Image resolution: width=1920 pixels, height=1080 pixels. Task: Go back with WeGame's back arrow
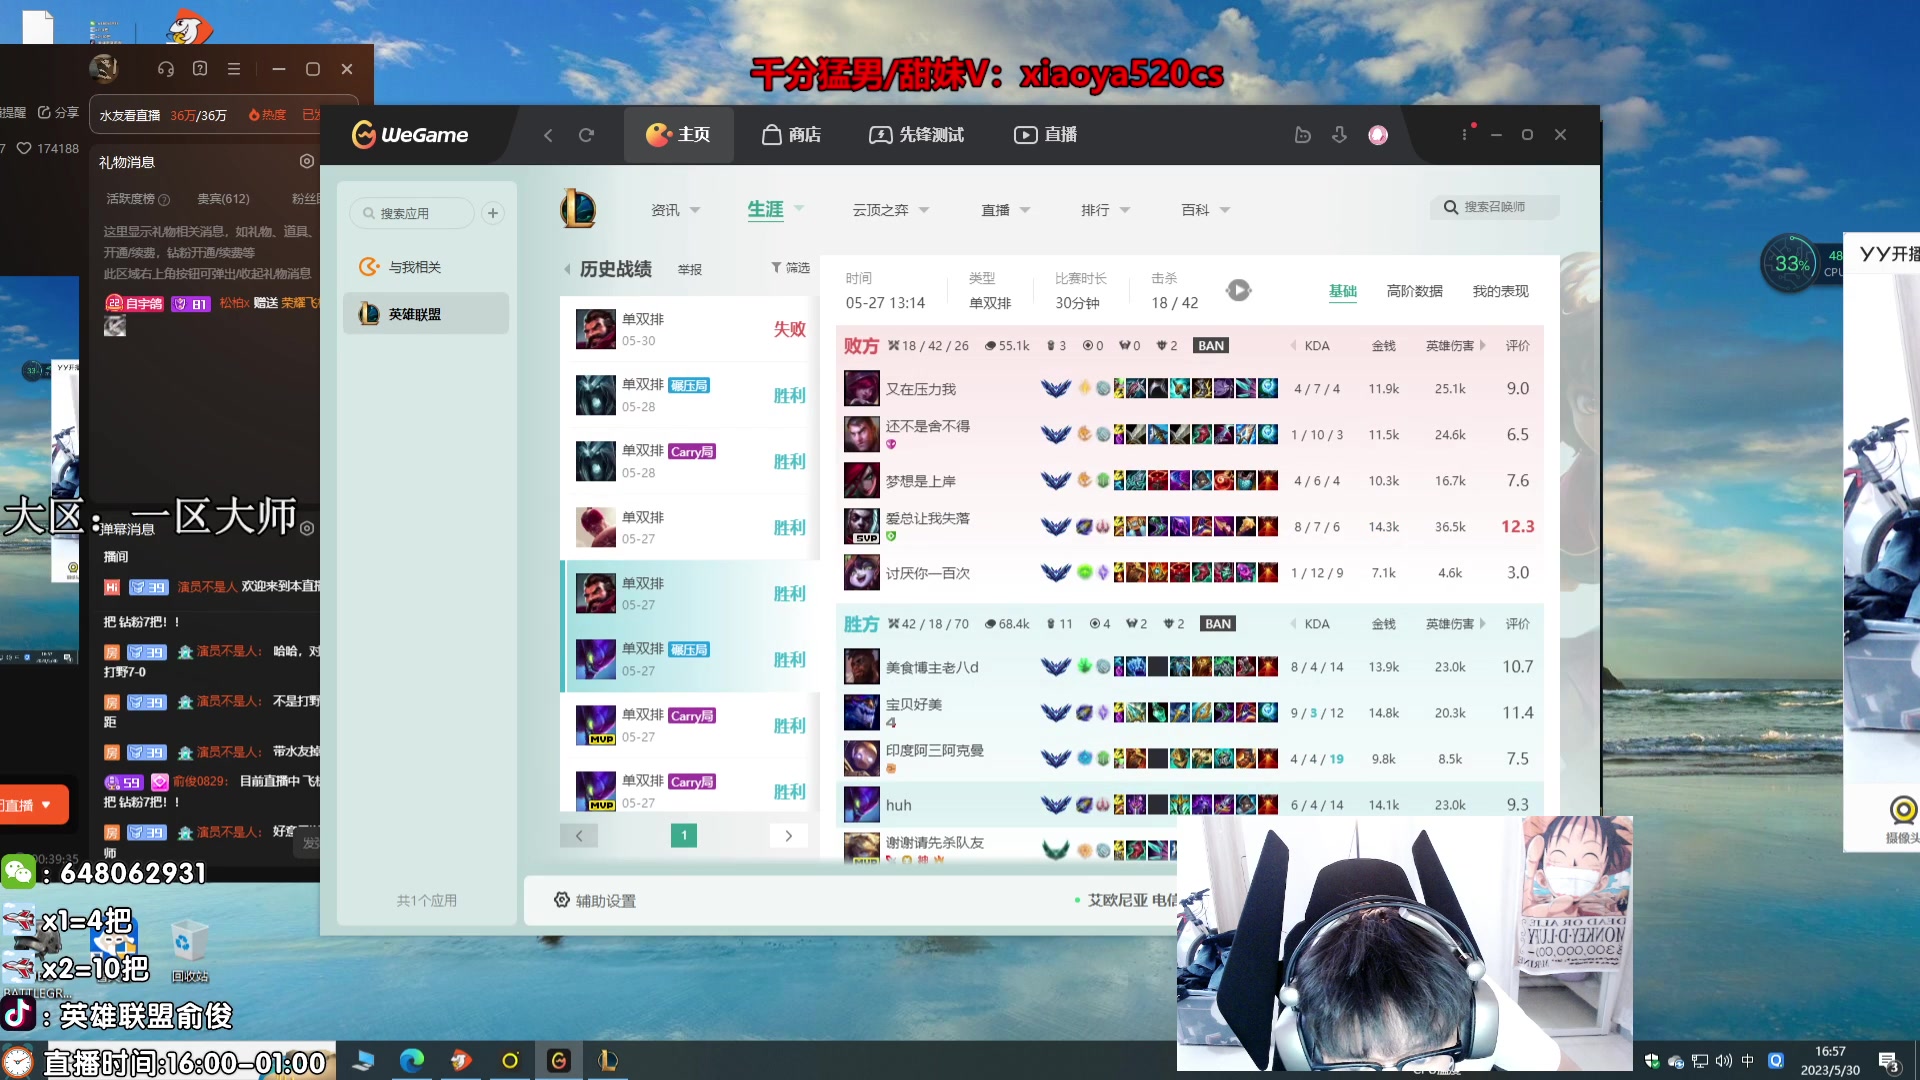[548, 135]
